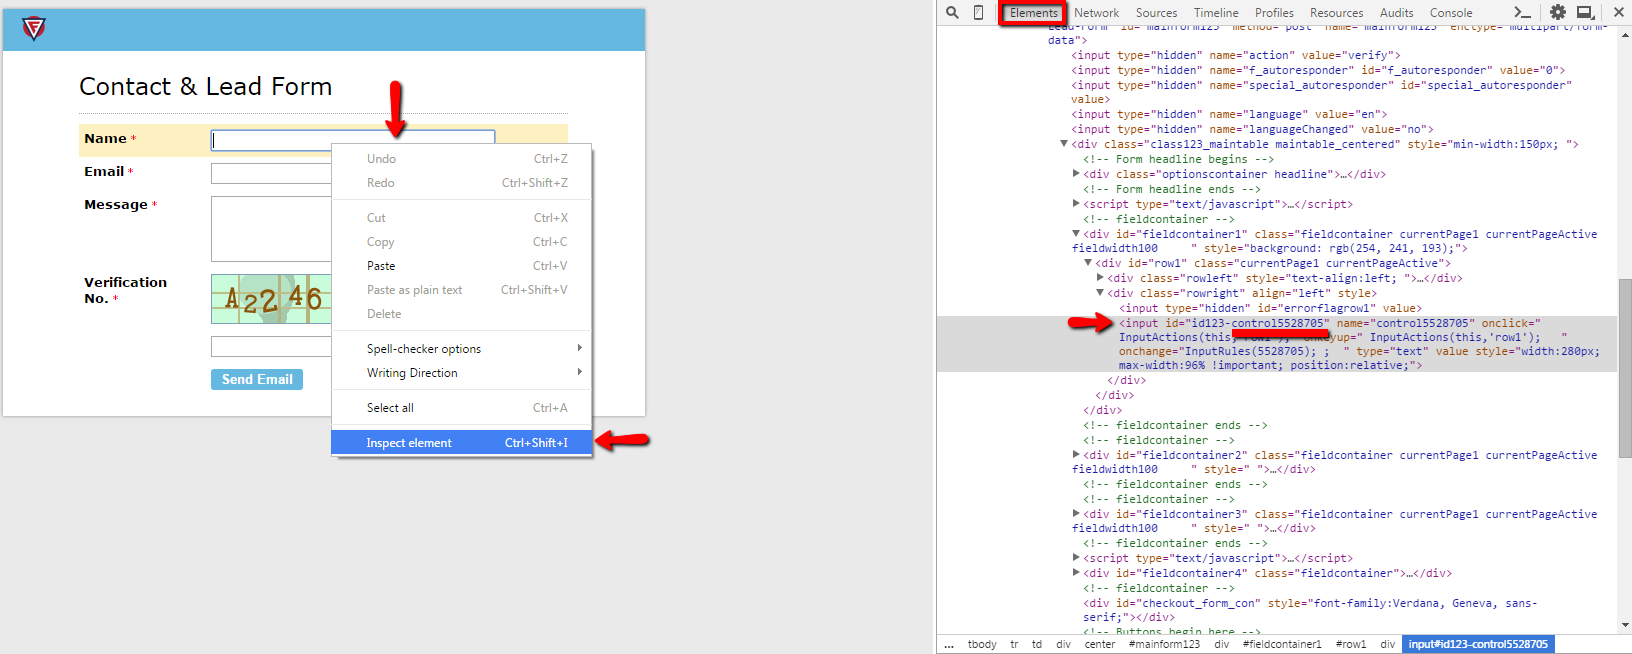Choose Select all in context menu
Image resolution: width=1632 pixels, height=654 pixels.
[462, 408]
